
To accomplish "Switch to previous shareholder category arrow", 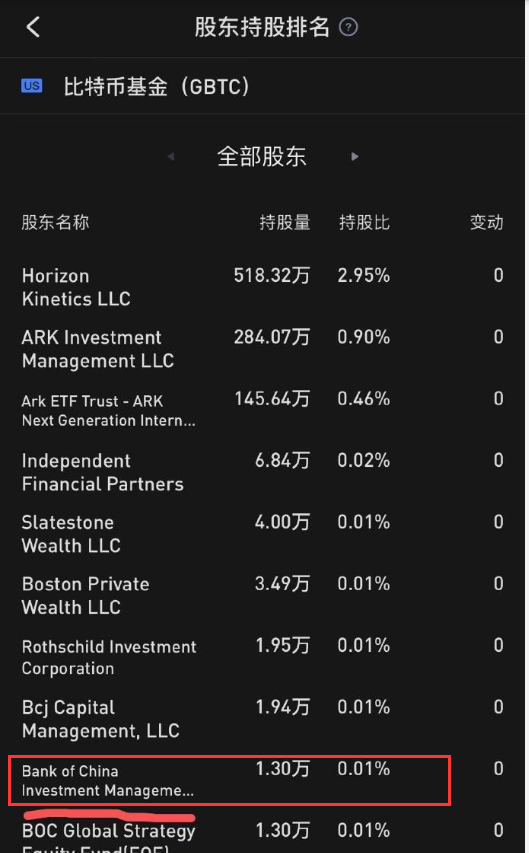I will point(171,157).
